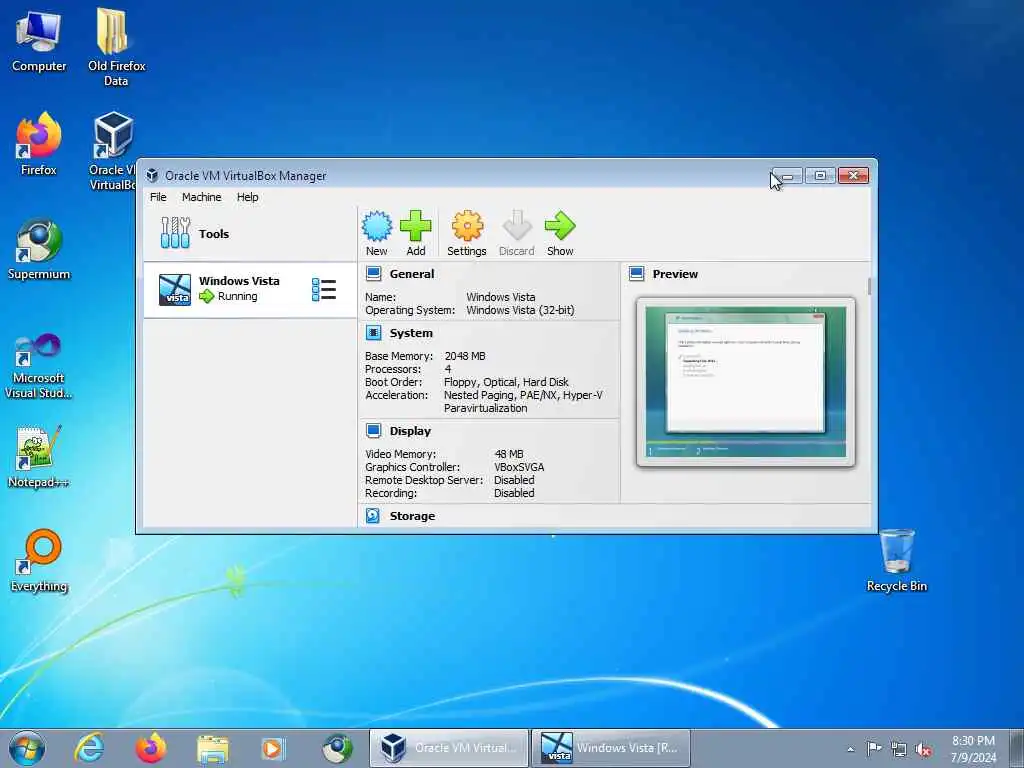Click the Action Center flag tray icon
The image size is (1024, 768).
coord(874,748)
